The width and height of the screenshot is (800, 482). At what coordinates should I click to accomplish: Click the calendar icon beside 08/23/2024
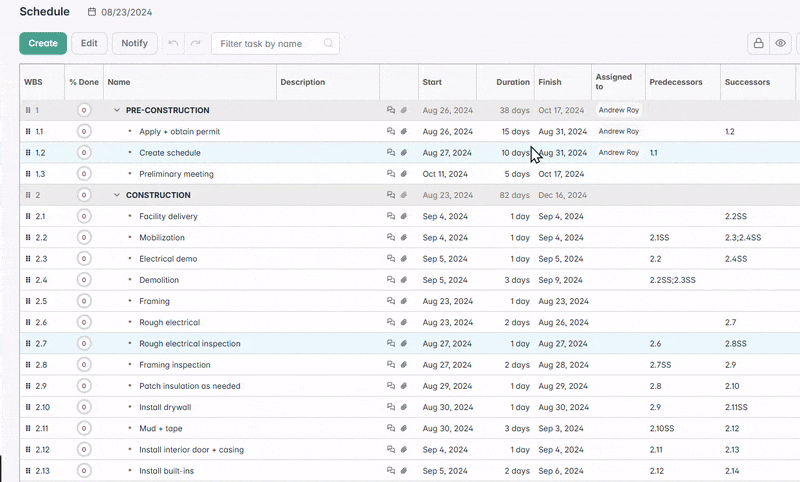(93, 12)
